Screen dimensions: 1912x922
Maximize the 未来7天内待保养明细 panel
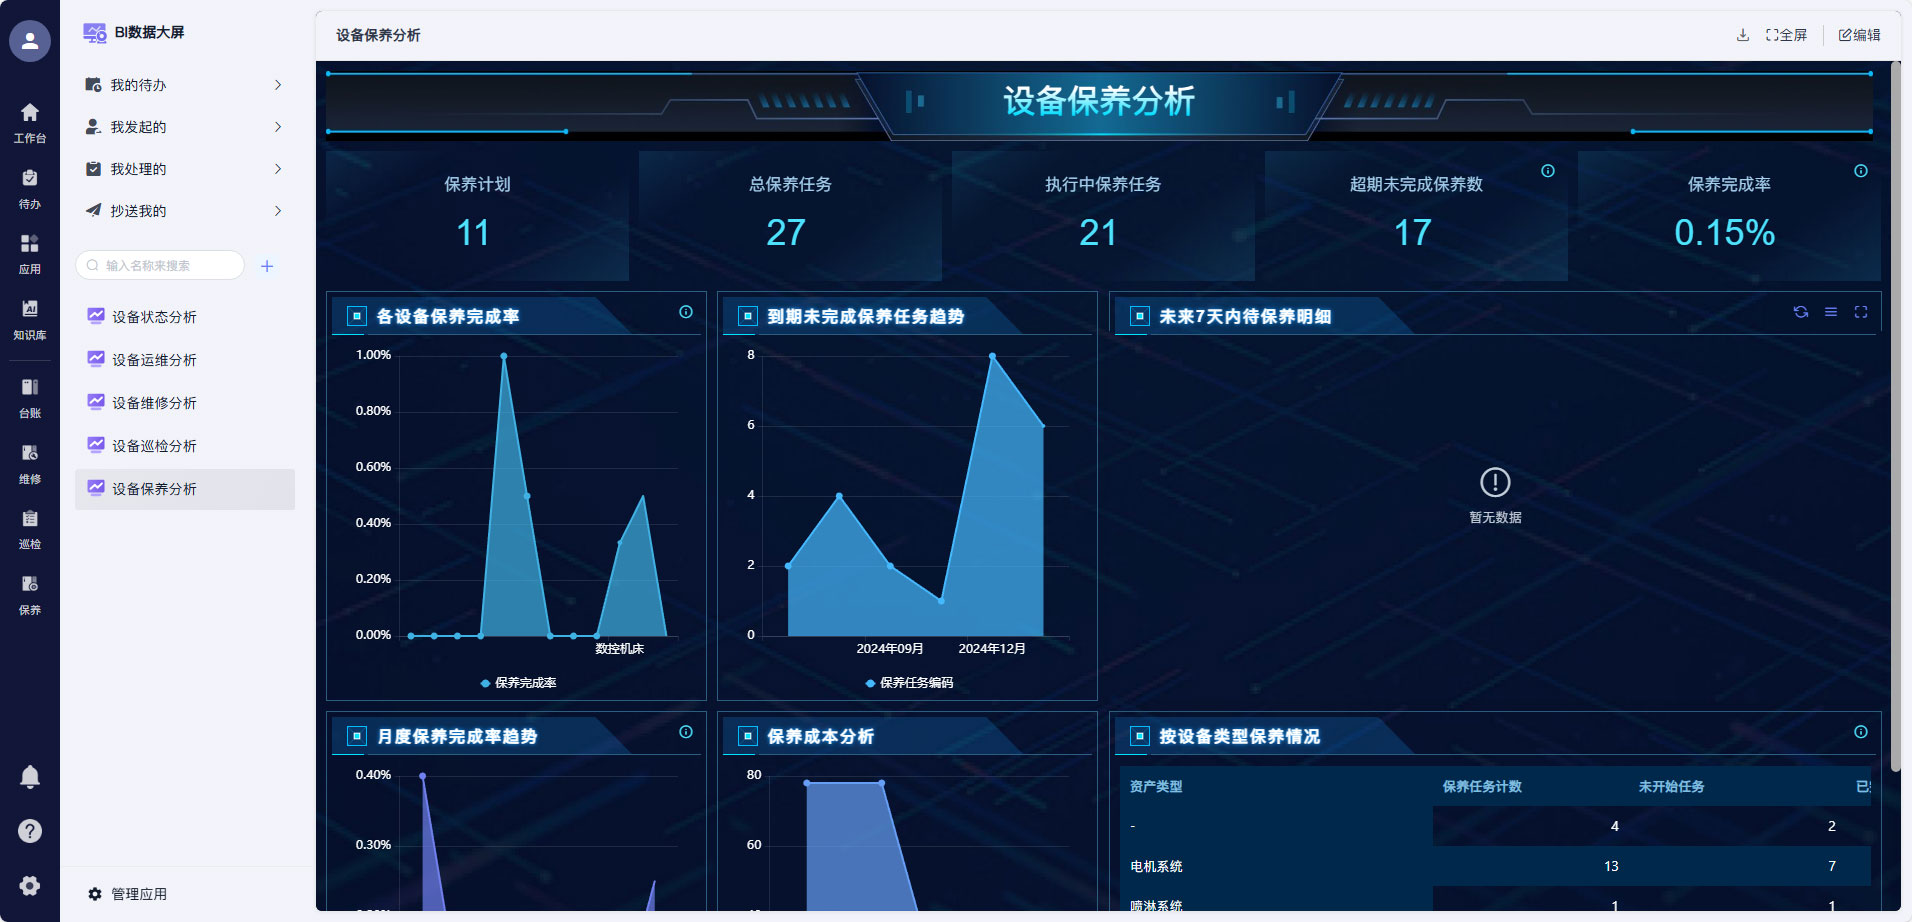pos(1861,312)
